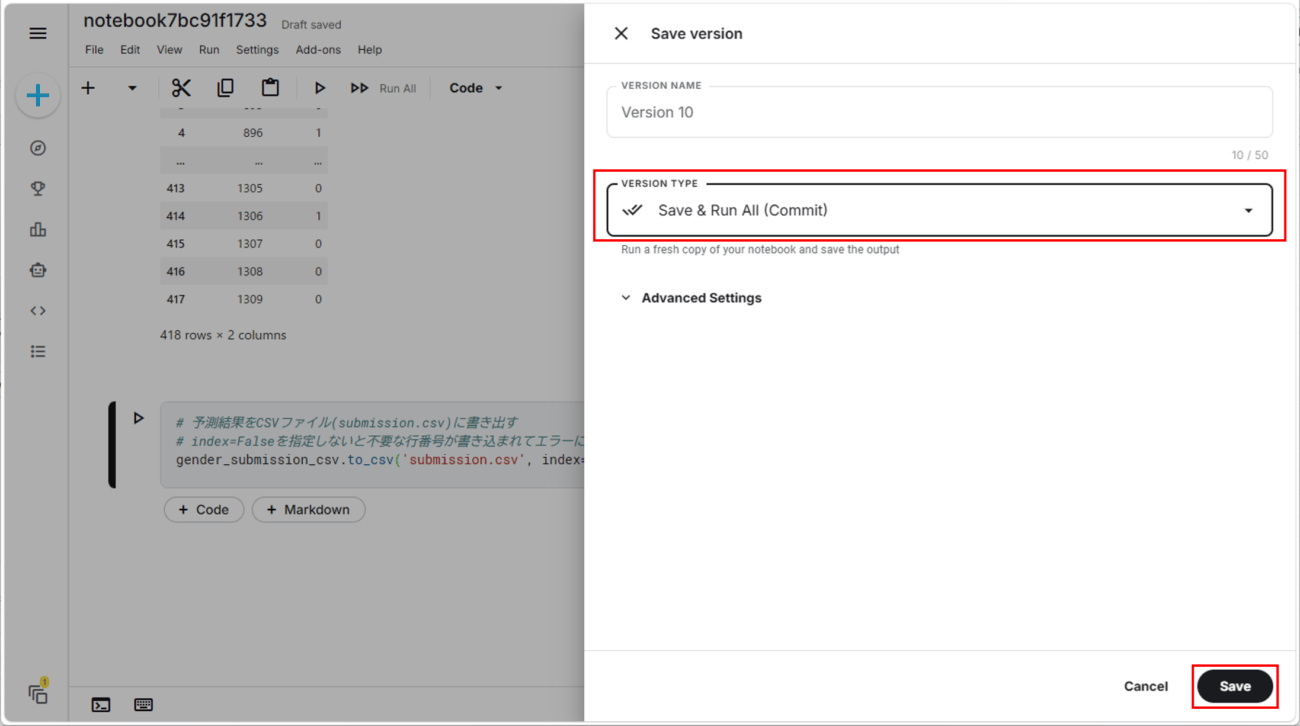
Task: Open the File menu
Action: (94, 49)
